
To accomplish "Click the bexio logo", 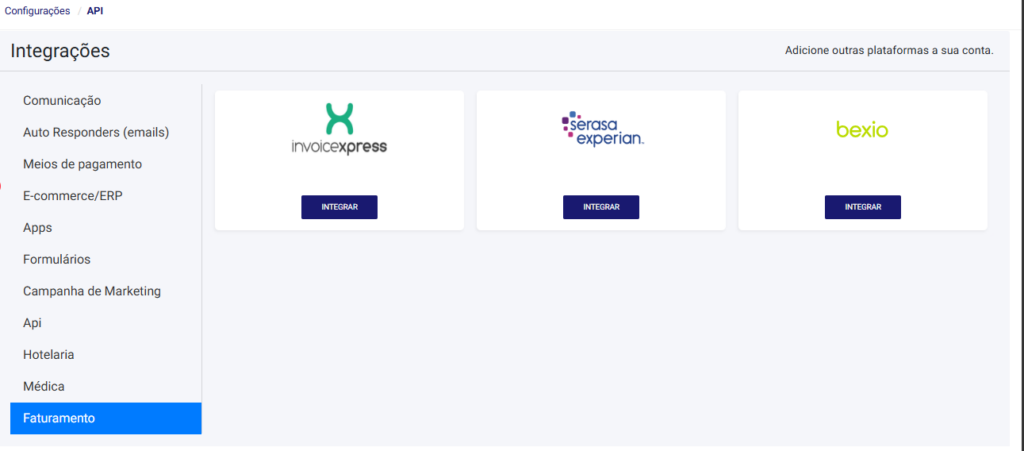I will point(862,129).
